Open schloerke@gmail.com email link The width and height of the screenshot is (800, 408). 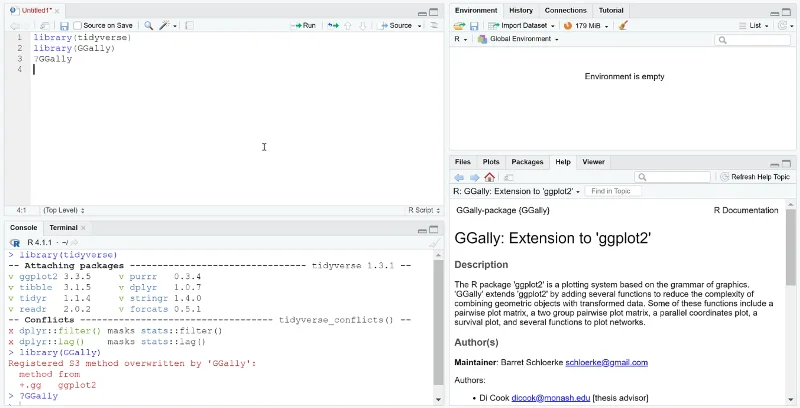[x=606, y=363]
